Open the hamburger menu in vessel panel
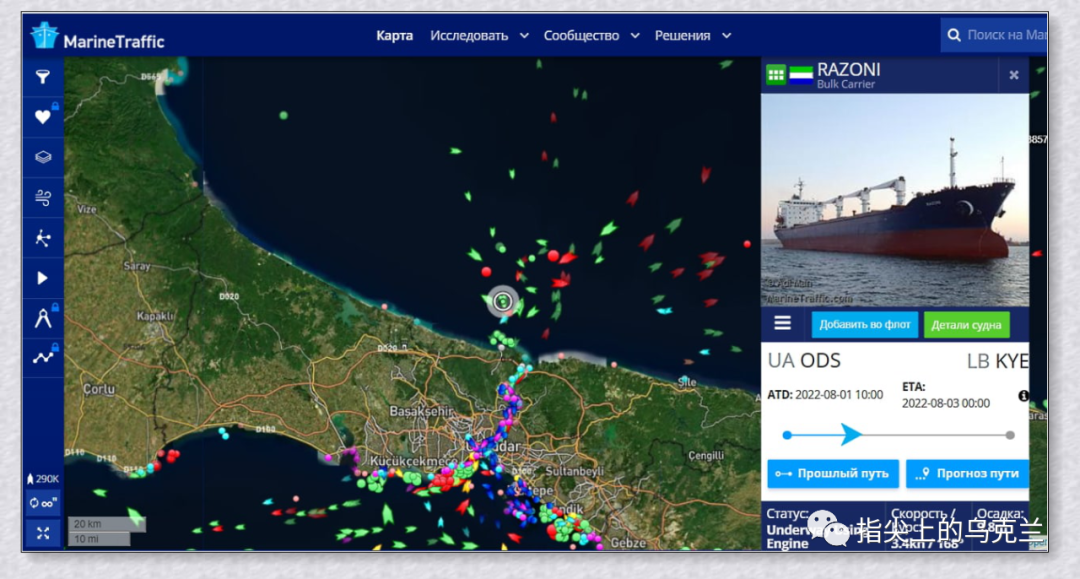 [x=782, y=323]
